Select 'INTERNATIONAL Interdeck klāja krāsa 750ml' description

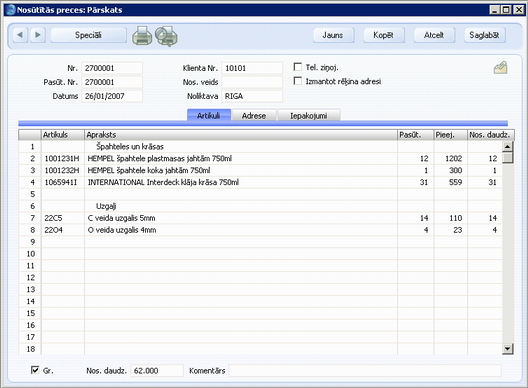(x=163, y=182)
